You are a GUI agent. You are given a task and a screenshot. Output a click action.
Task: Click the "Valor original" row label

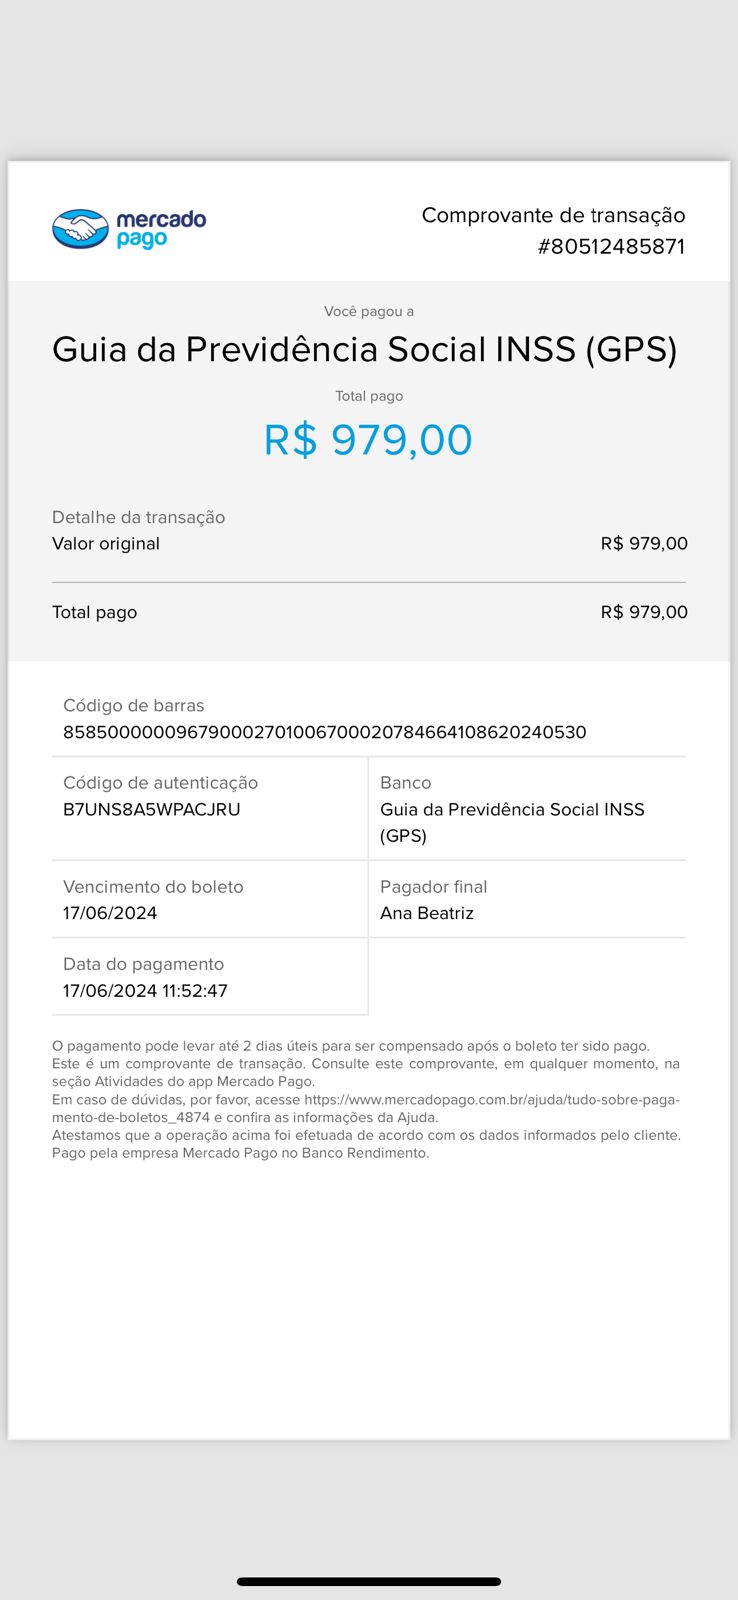(106, 543)
